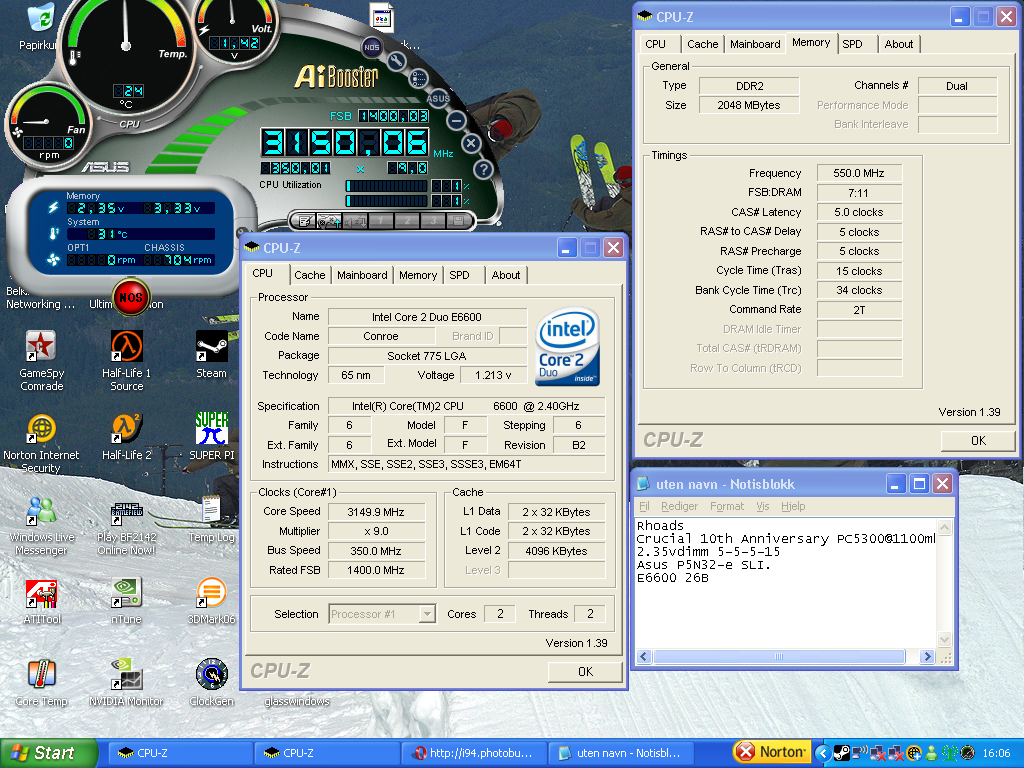Click the green antenna wireless tray icon
The height and width of the screenshot is (768, 1024).
click(x=950, y=753)
